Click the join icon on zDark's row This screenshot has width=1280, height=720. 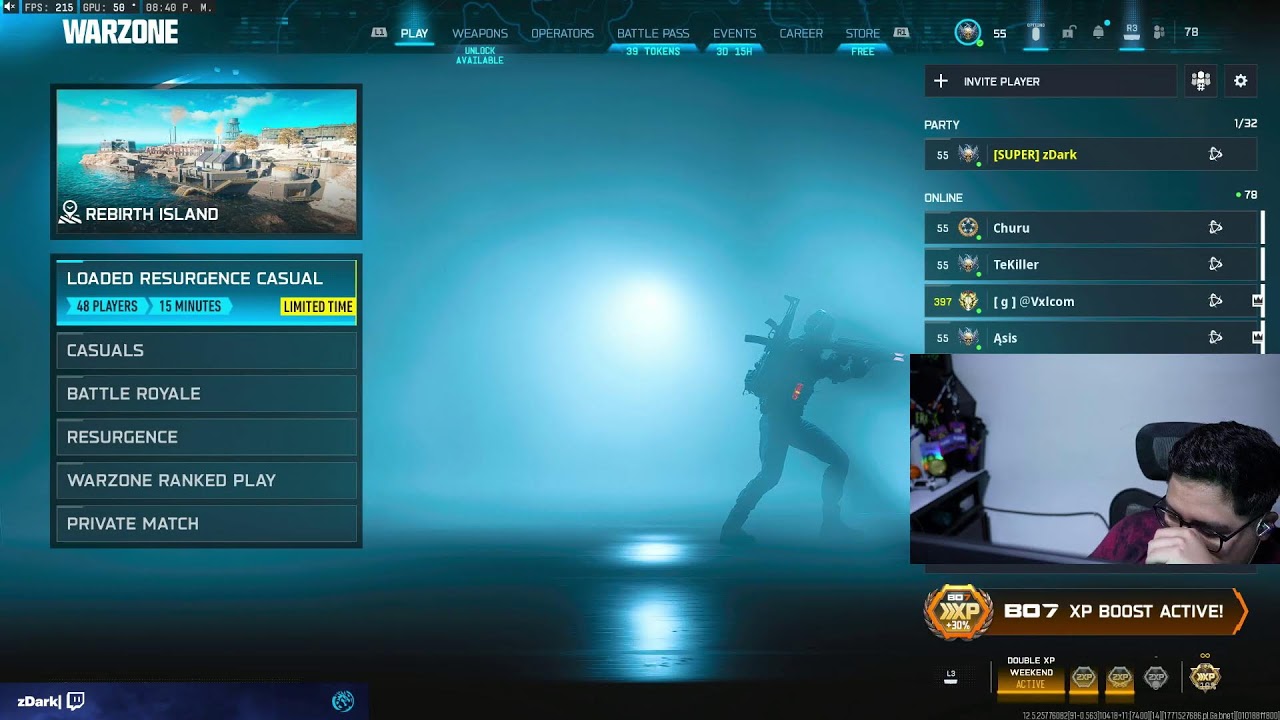(x=1216, y=154)
